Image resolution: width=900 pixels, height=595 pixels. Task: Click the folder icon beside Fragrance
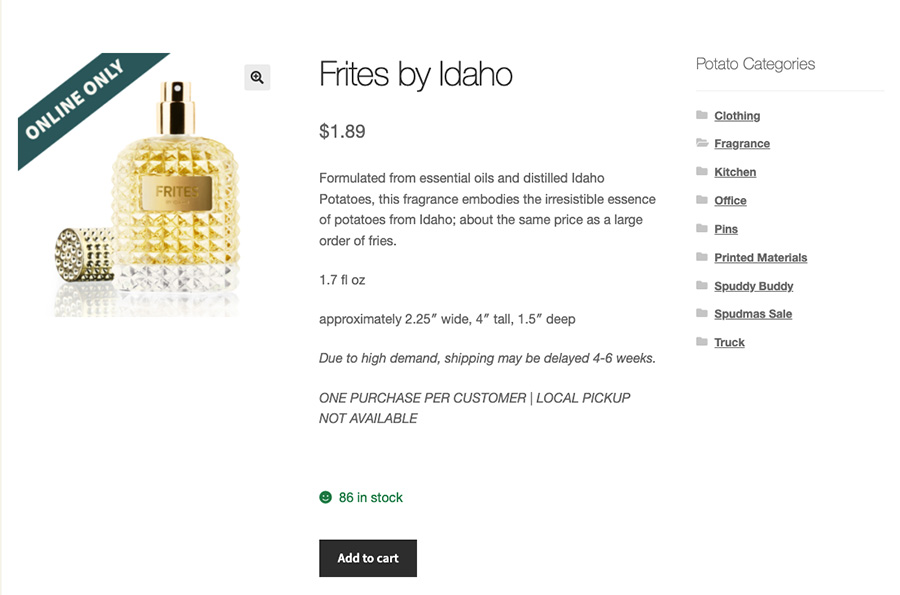coord(701,143)
